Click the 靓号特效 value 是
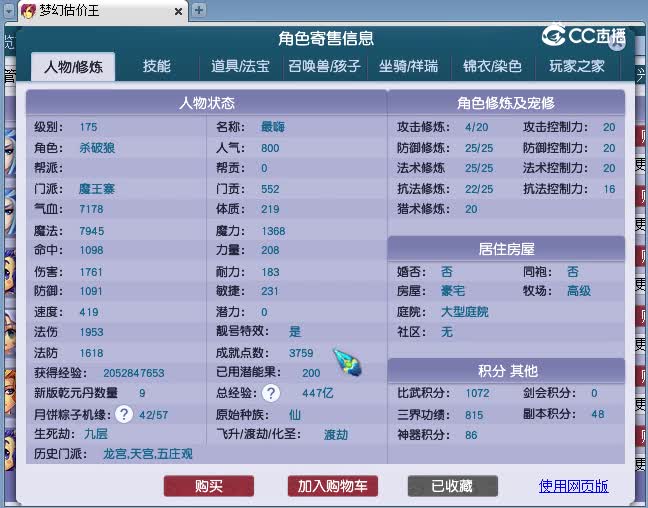This screenshot has width=648, height=508. (295, 332)
